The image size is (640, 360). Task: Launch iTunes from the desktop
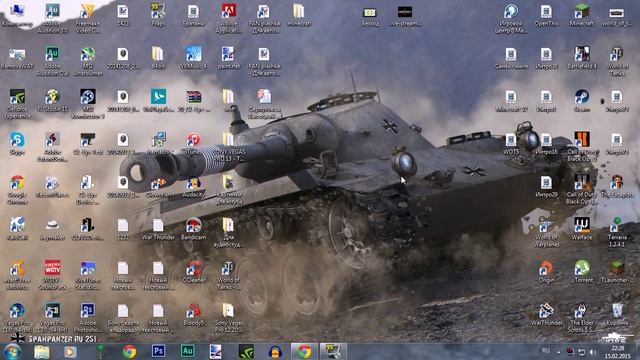[193, 144]
